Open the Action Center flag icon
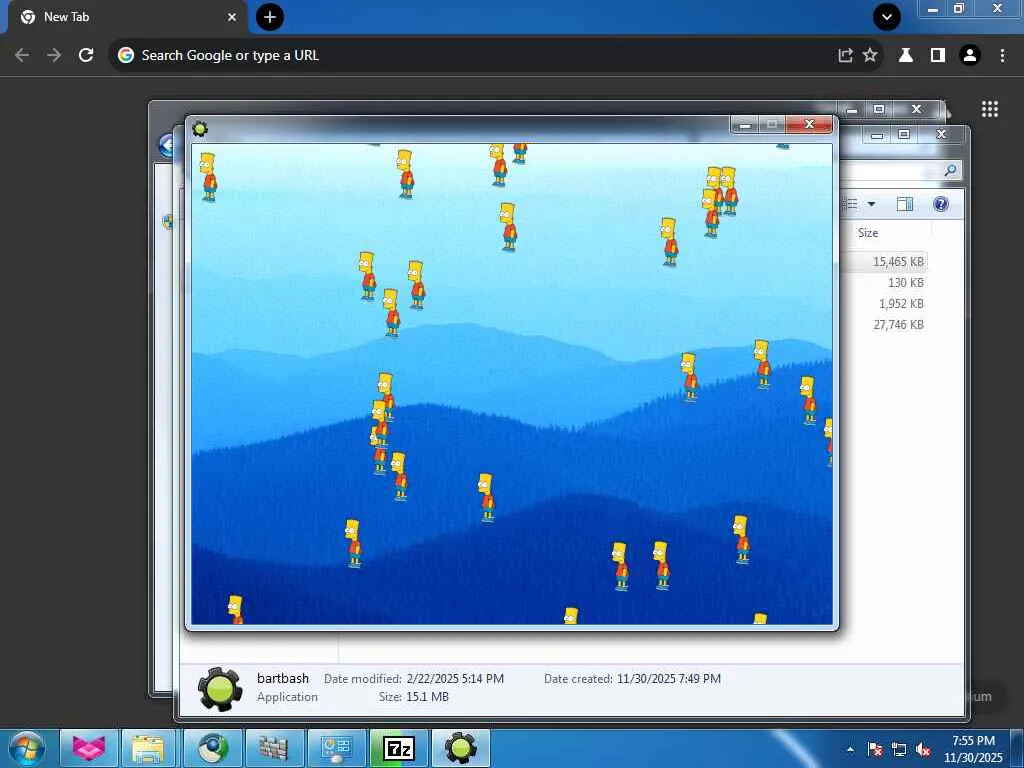 [874, 750]
